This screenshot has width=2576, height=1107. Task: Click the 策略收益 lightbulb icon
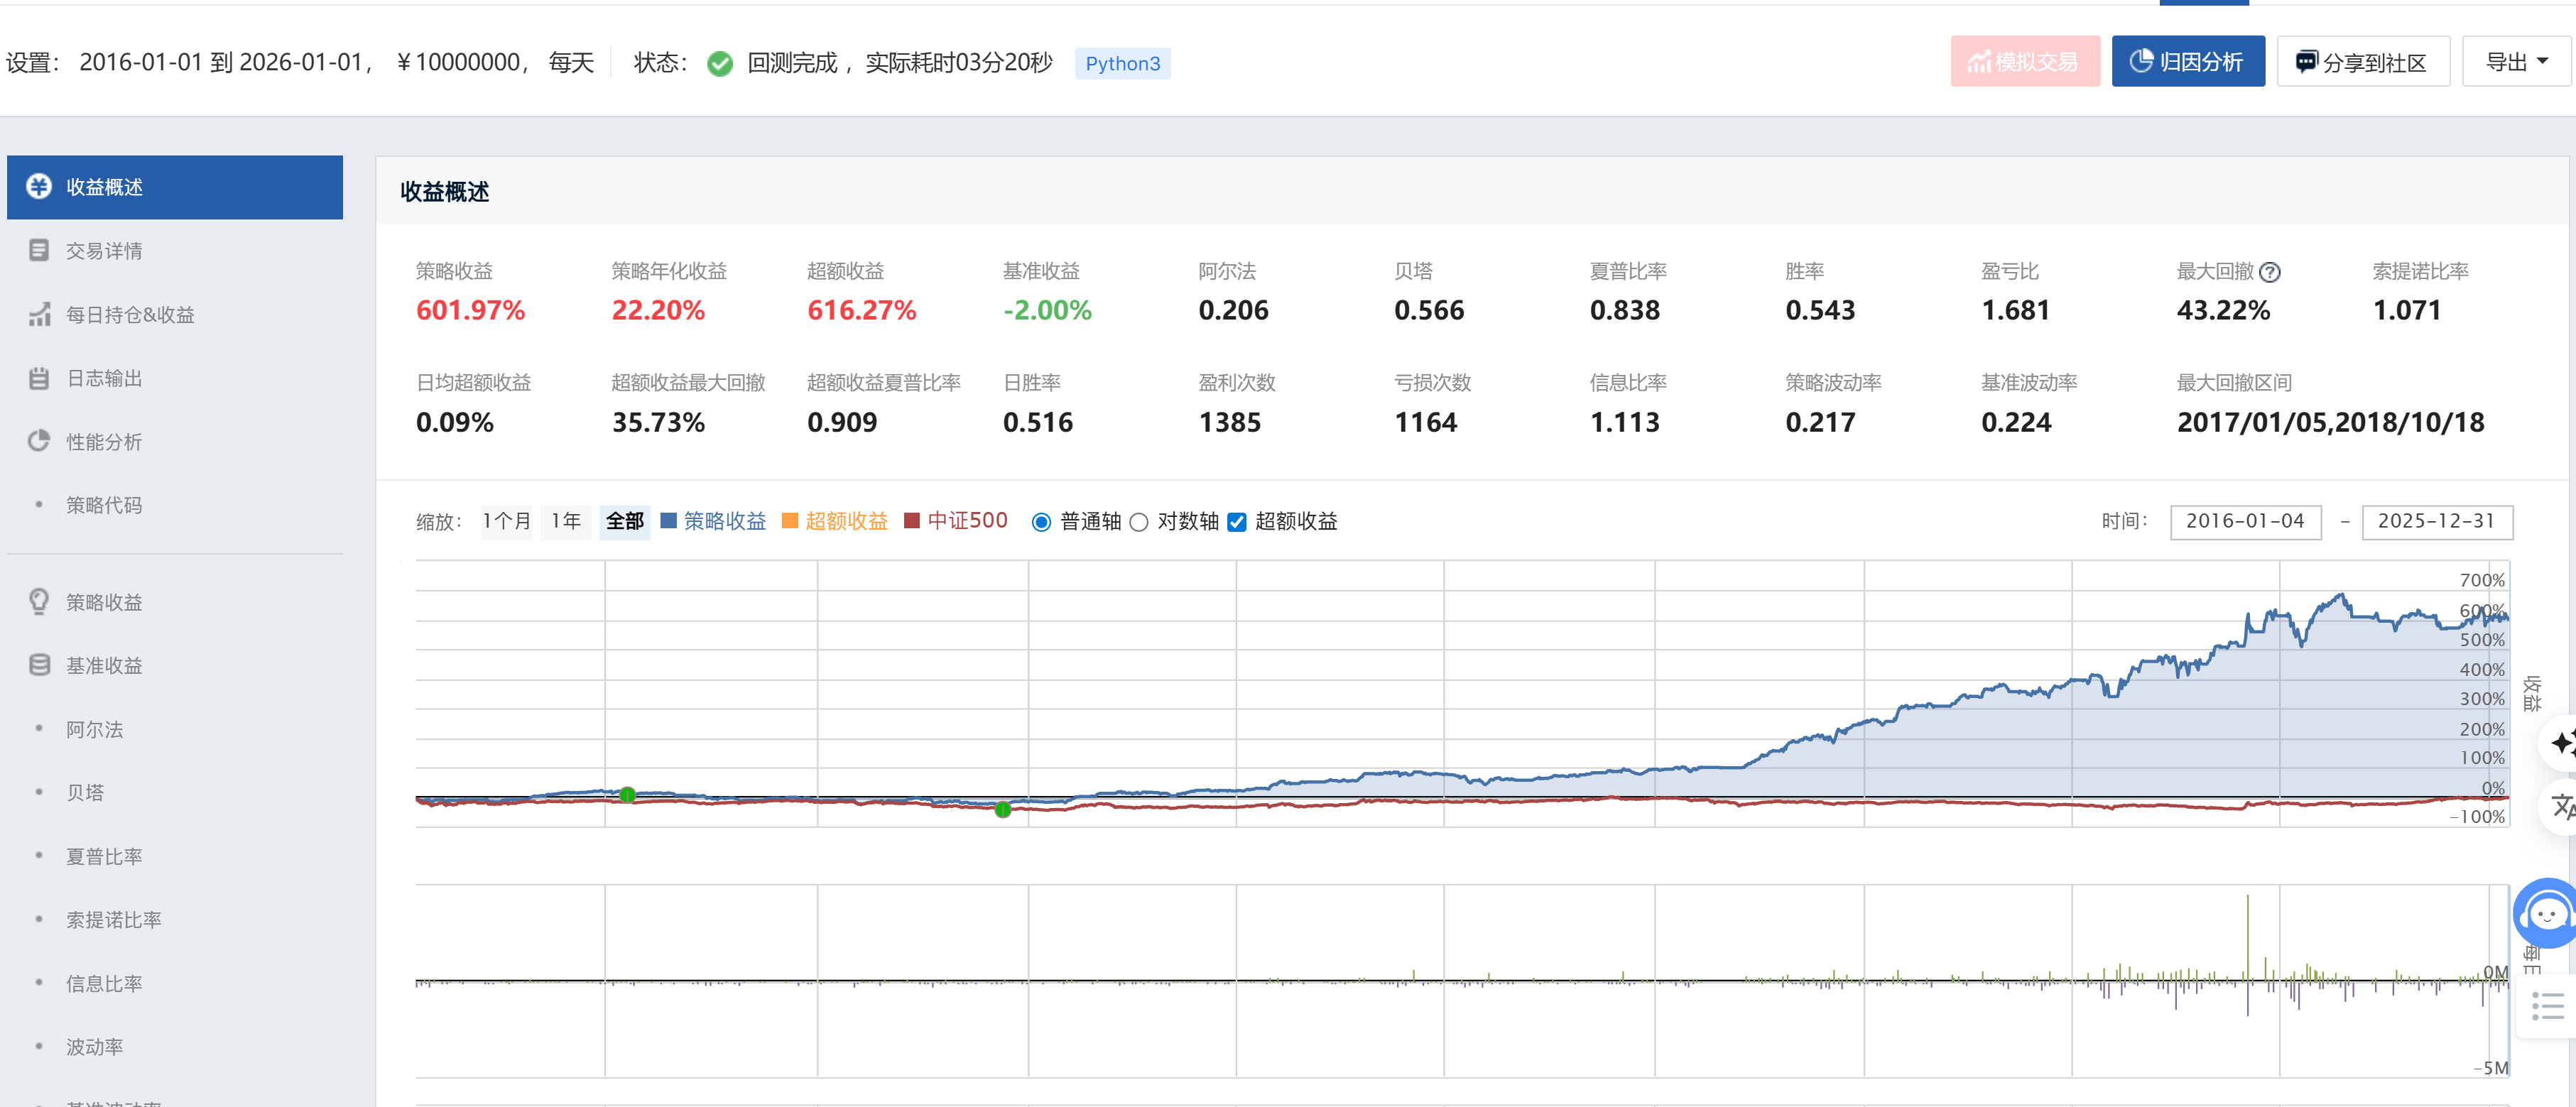coord(39,601)
